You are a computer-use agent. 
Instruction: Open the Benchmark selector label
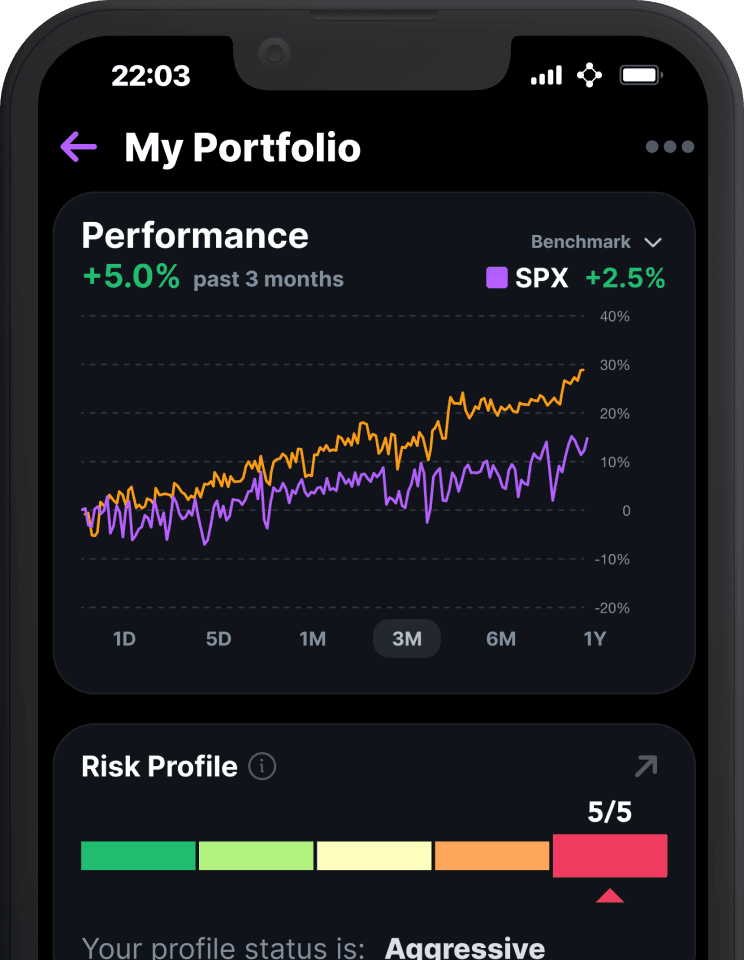pos(581,242)
